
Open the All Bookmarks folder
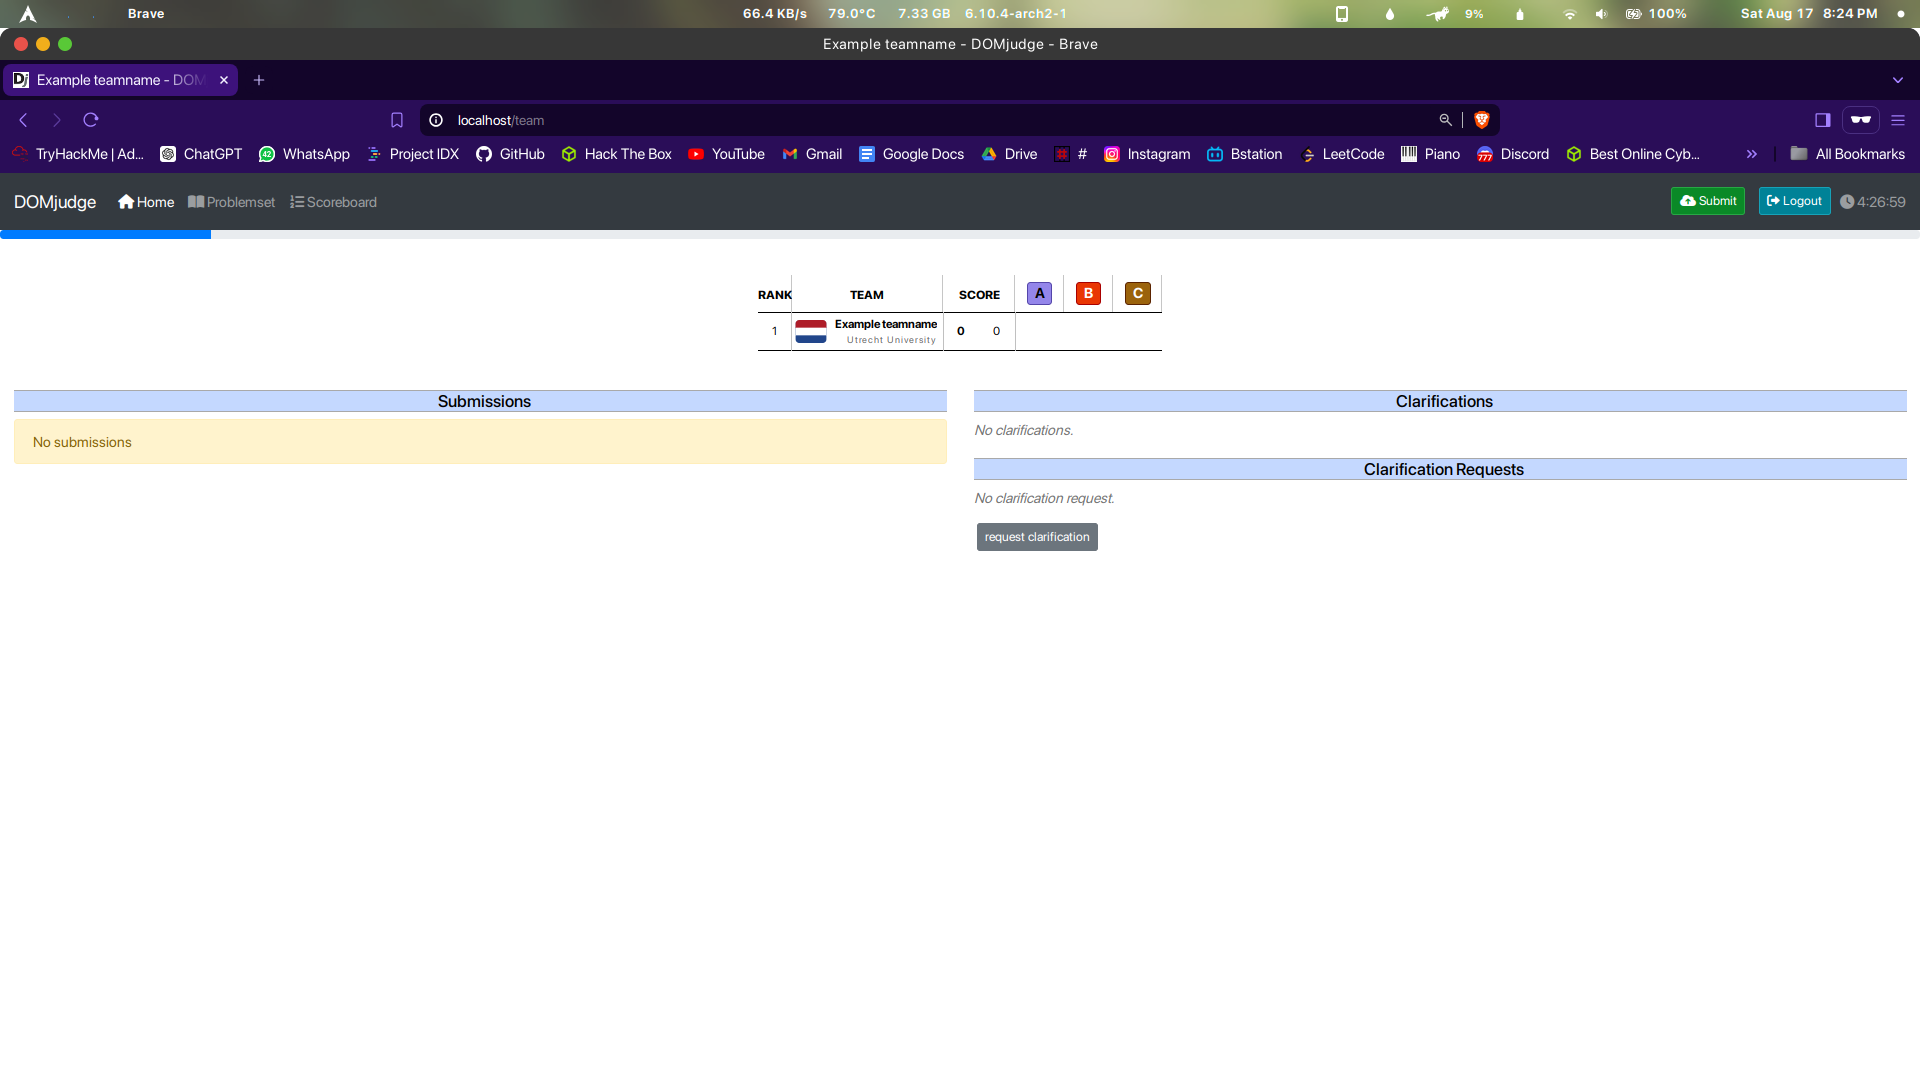pyautogui.click(x=1847, y=154)
